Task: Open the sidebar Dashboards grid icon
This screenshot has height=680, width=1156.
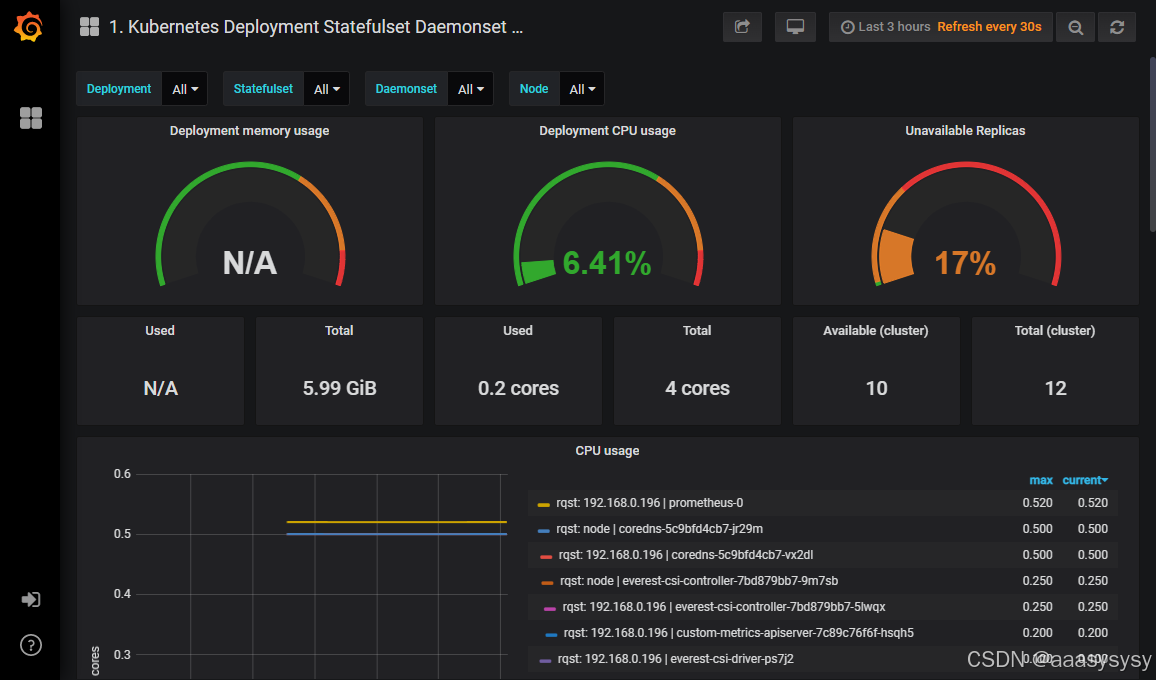Action: 30,118
